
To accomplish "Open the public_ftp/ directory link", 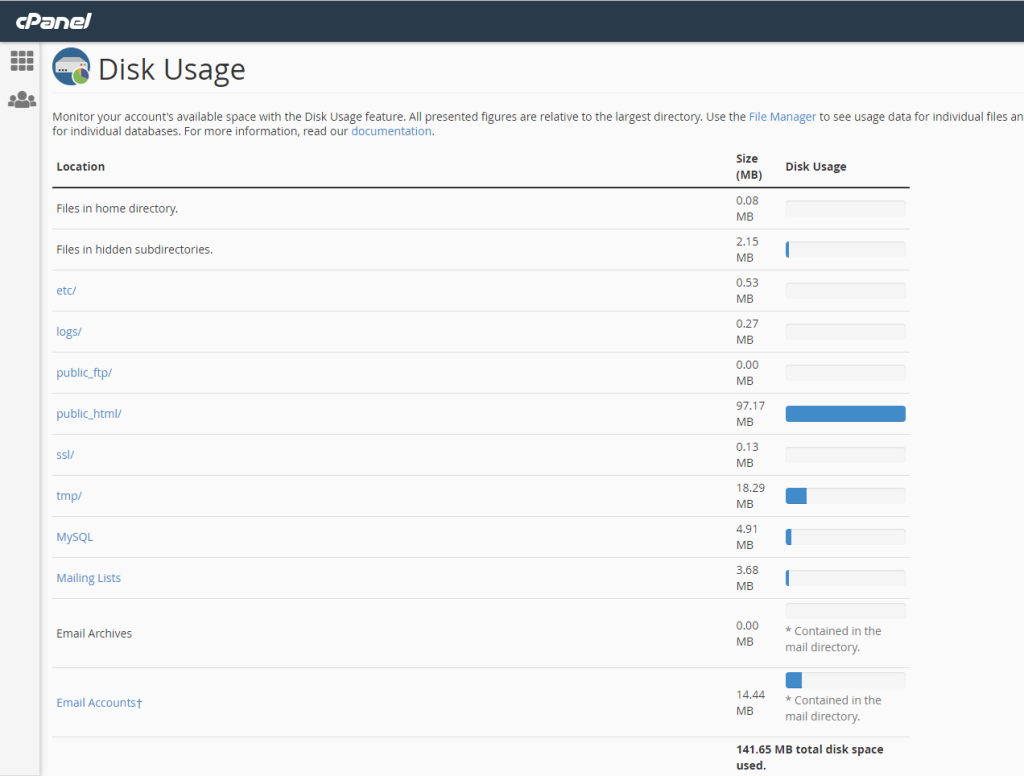I will tap(84, 372).
